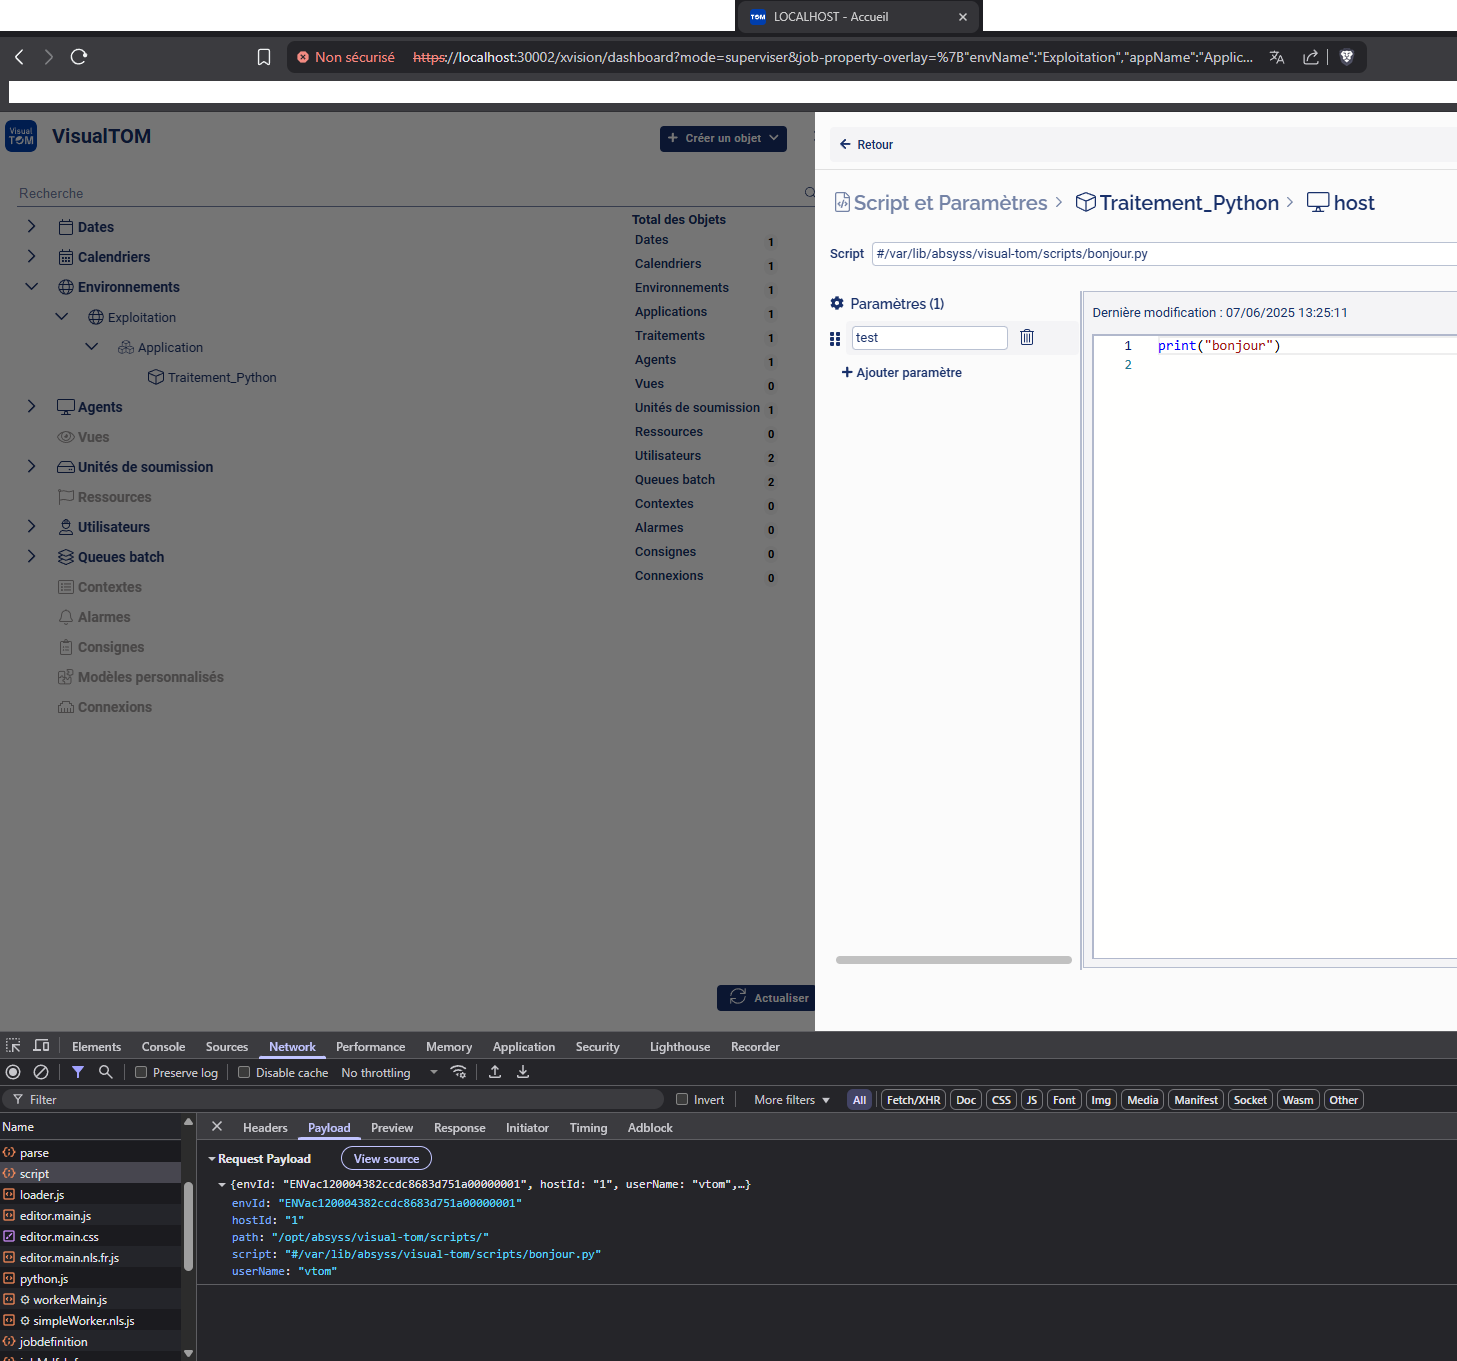Enable the Disable cache checkbox
This screenshot has height=1361, width=1457.
[x=244, y=1072]
